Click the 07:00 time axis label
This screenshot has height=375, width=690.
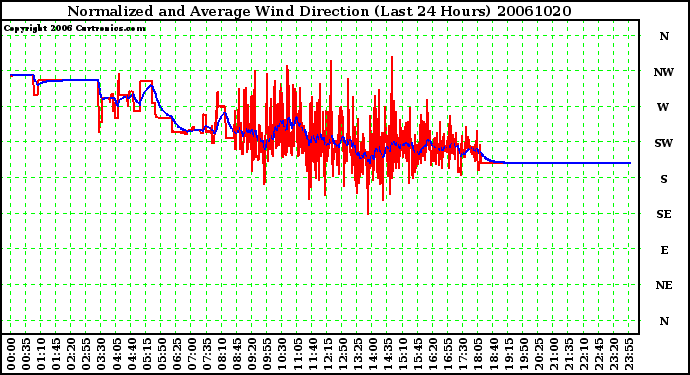[x=191, y=354]
